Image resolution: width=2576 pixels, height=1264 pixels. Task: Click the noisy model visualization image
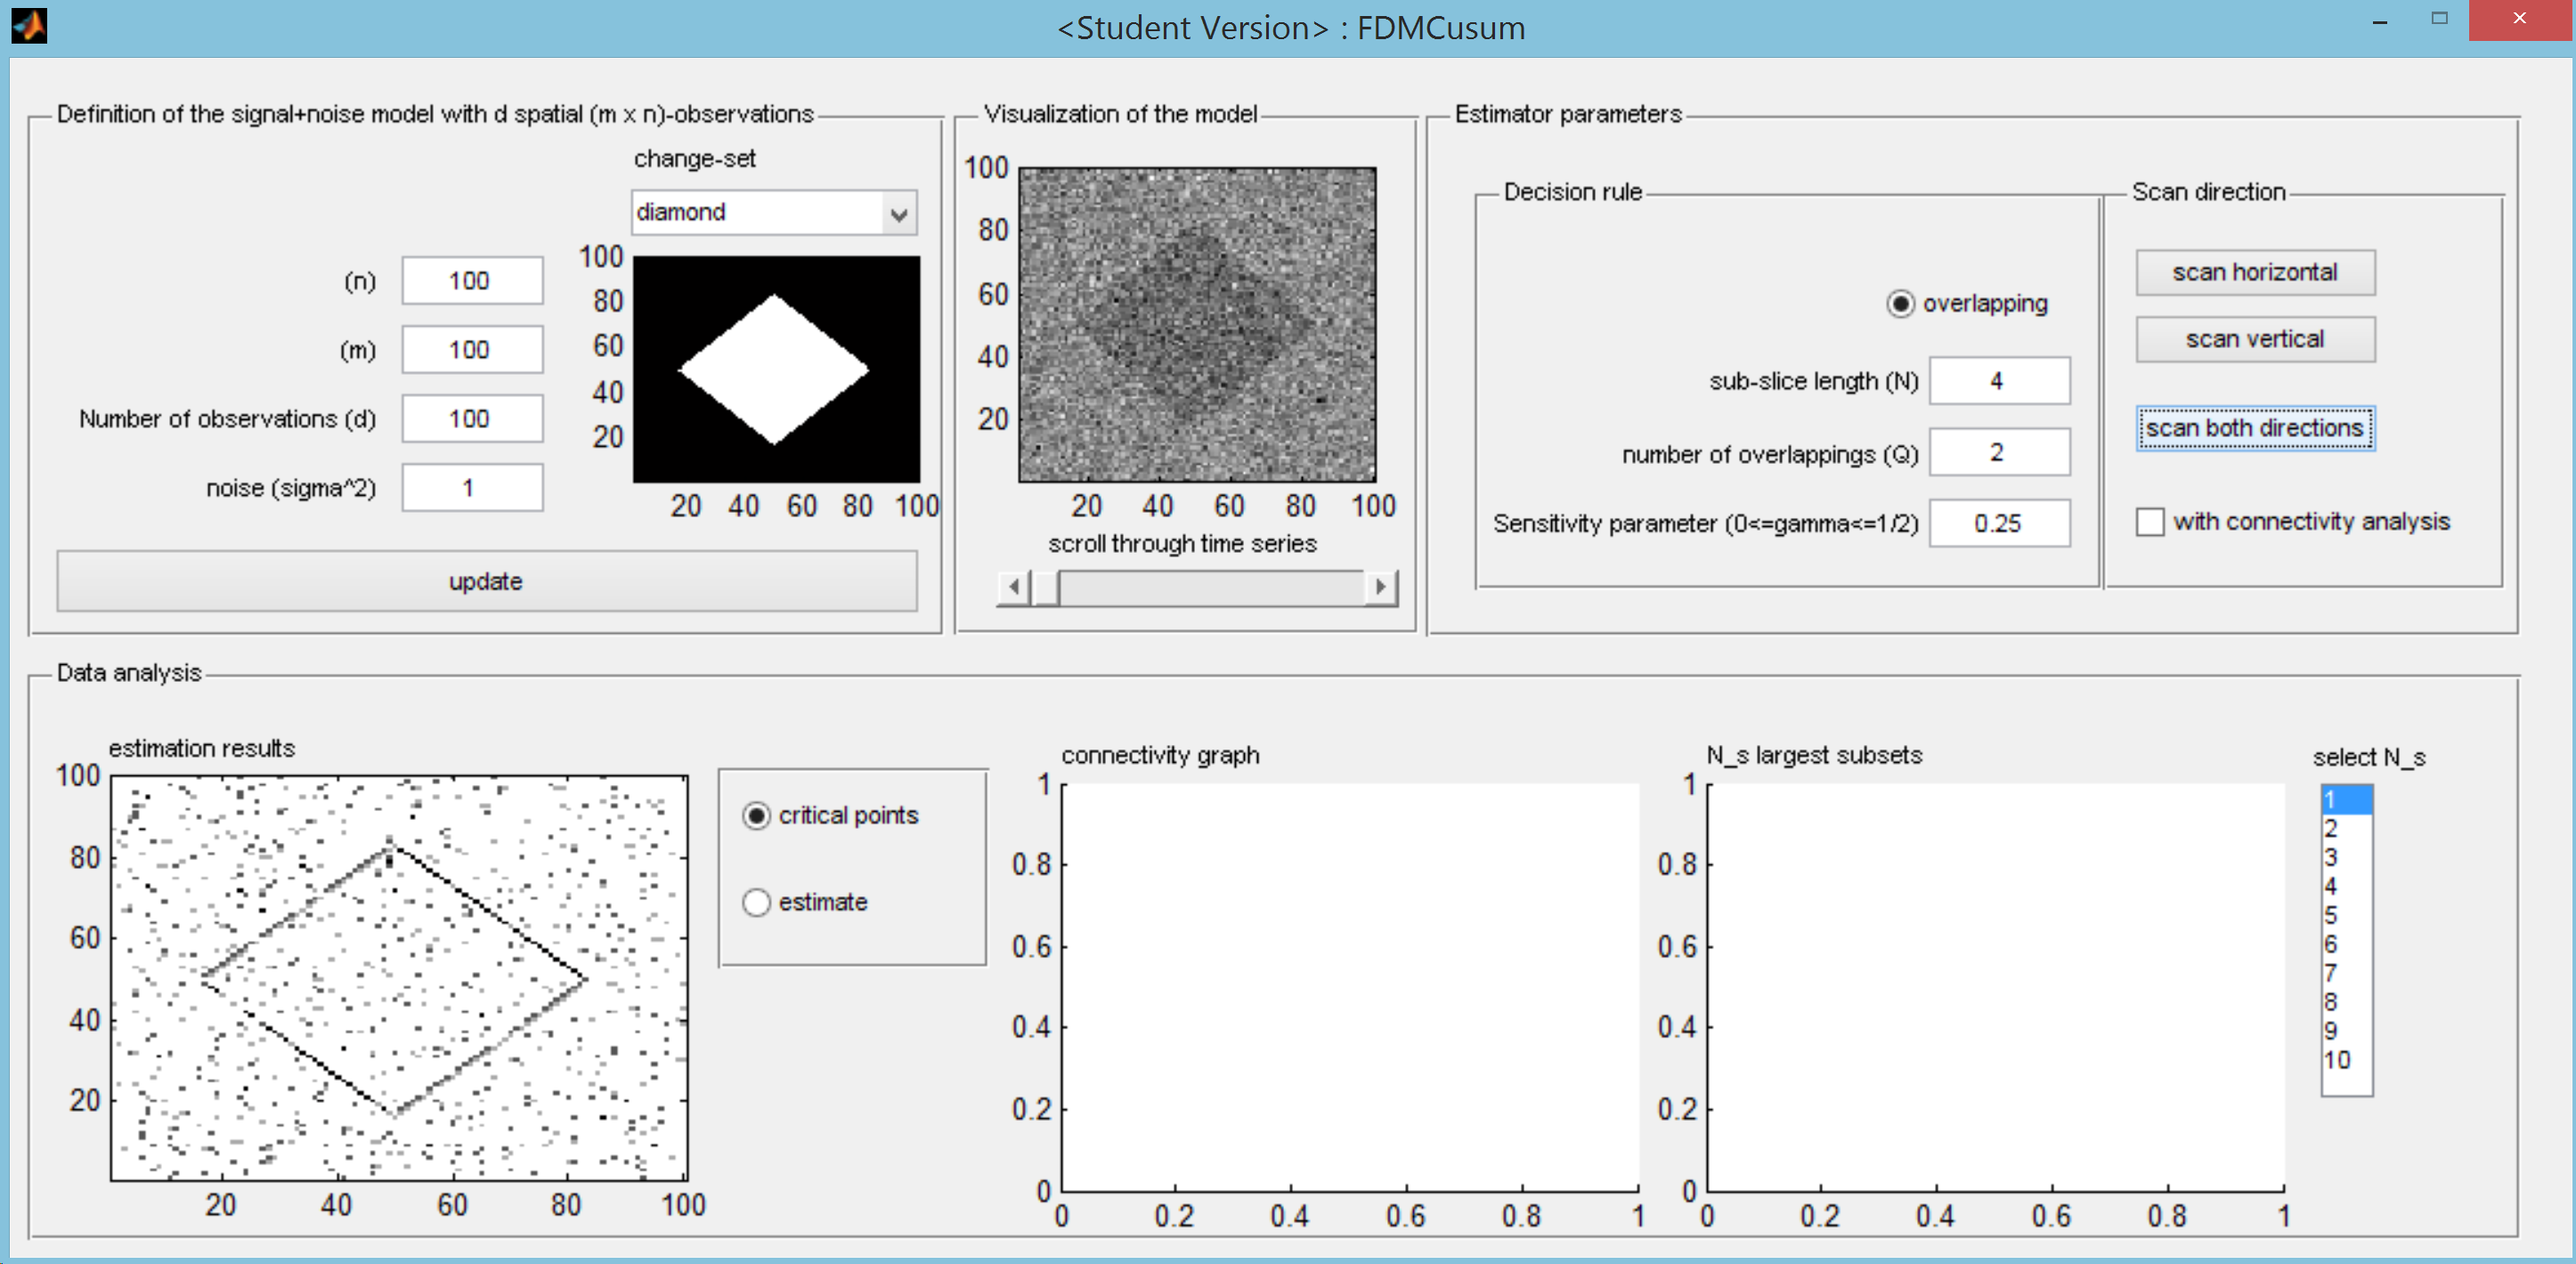click(x=1197, y=325)
